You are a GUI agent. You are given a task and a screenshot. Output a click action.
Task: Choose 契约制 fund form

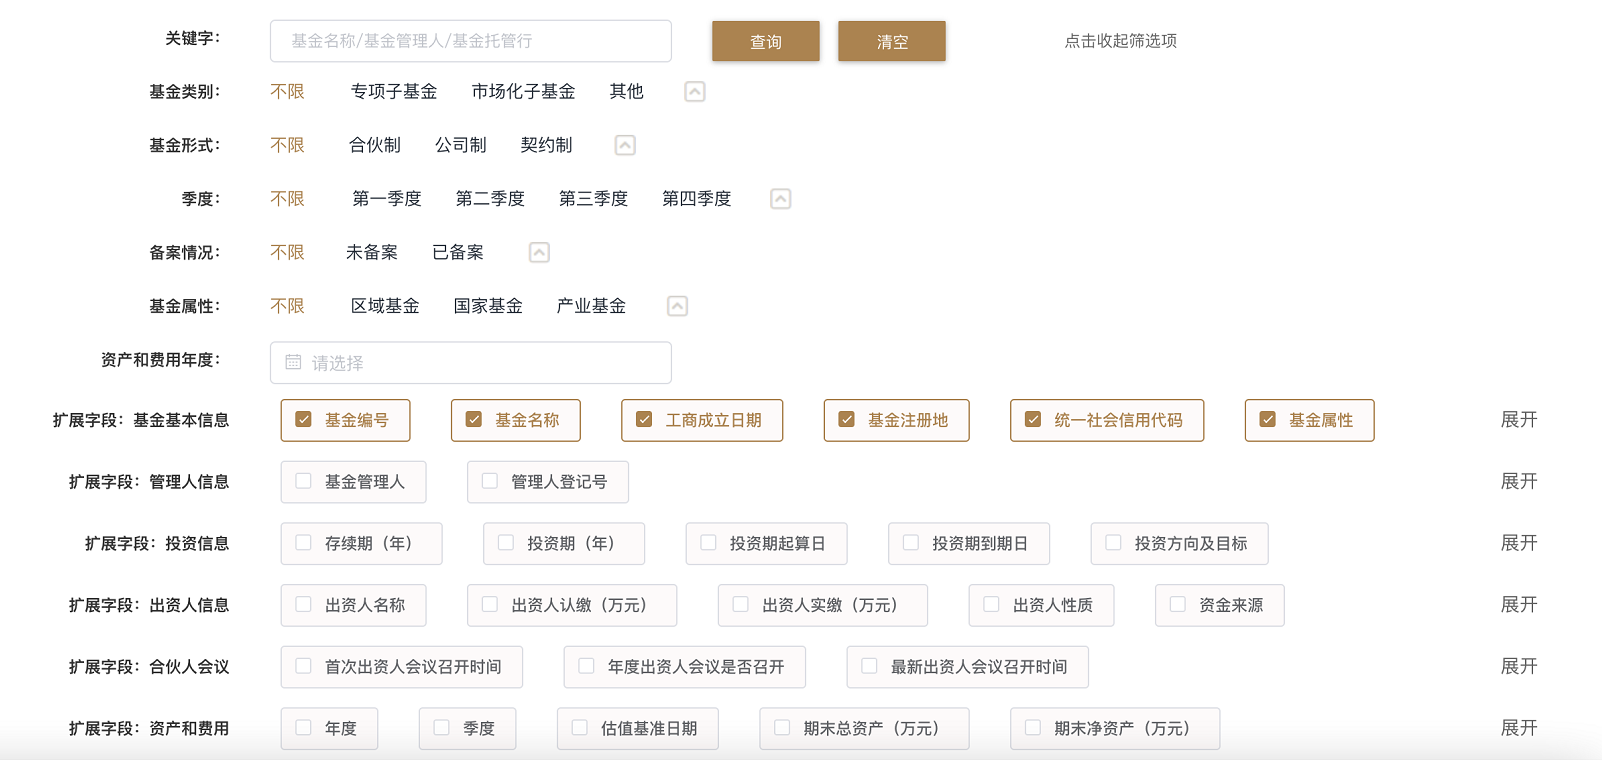point(547,146)
